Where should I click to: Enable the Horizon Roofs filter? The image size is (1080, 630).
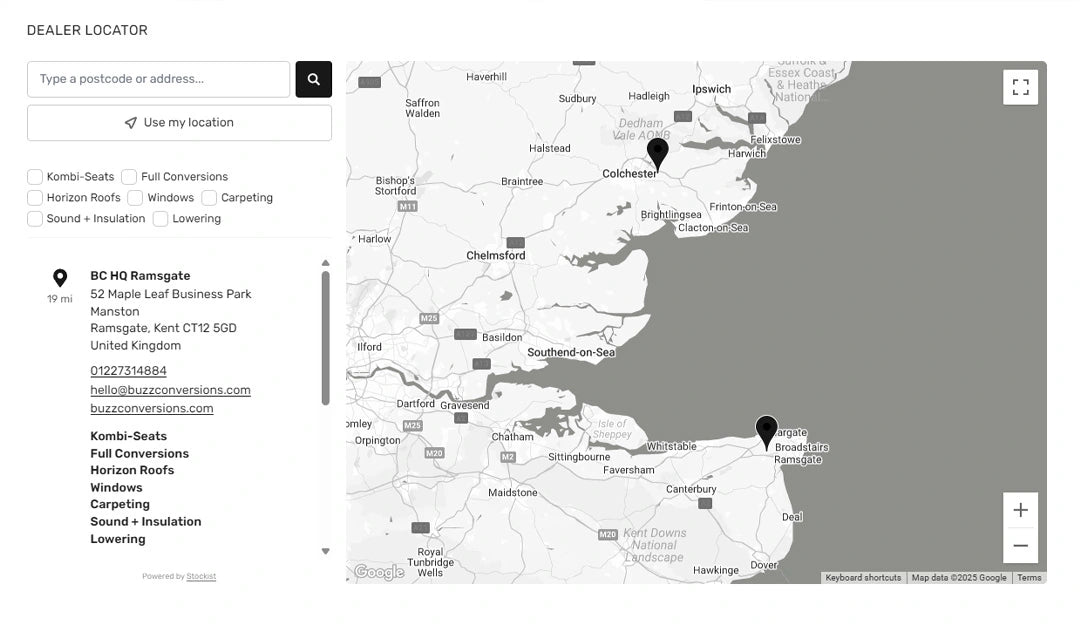(x=33, y=197)
